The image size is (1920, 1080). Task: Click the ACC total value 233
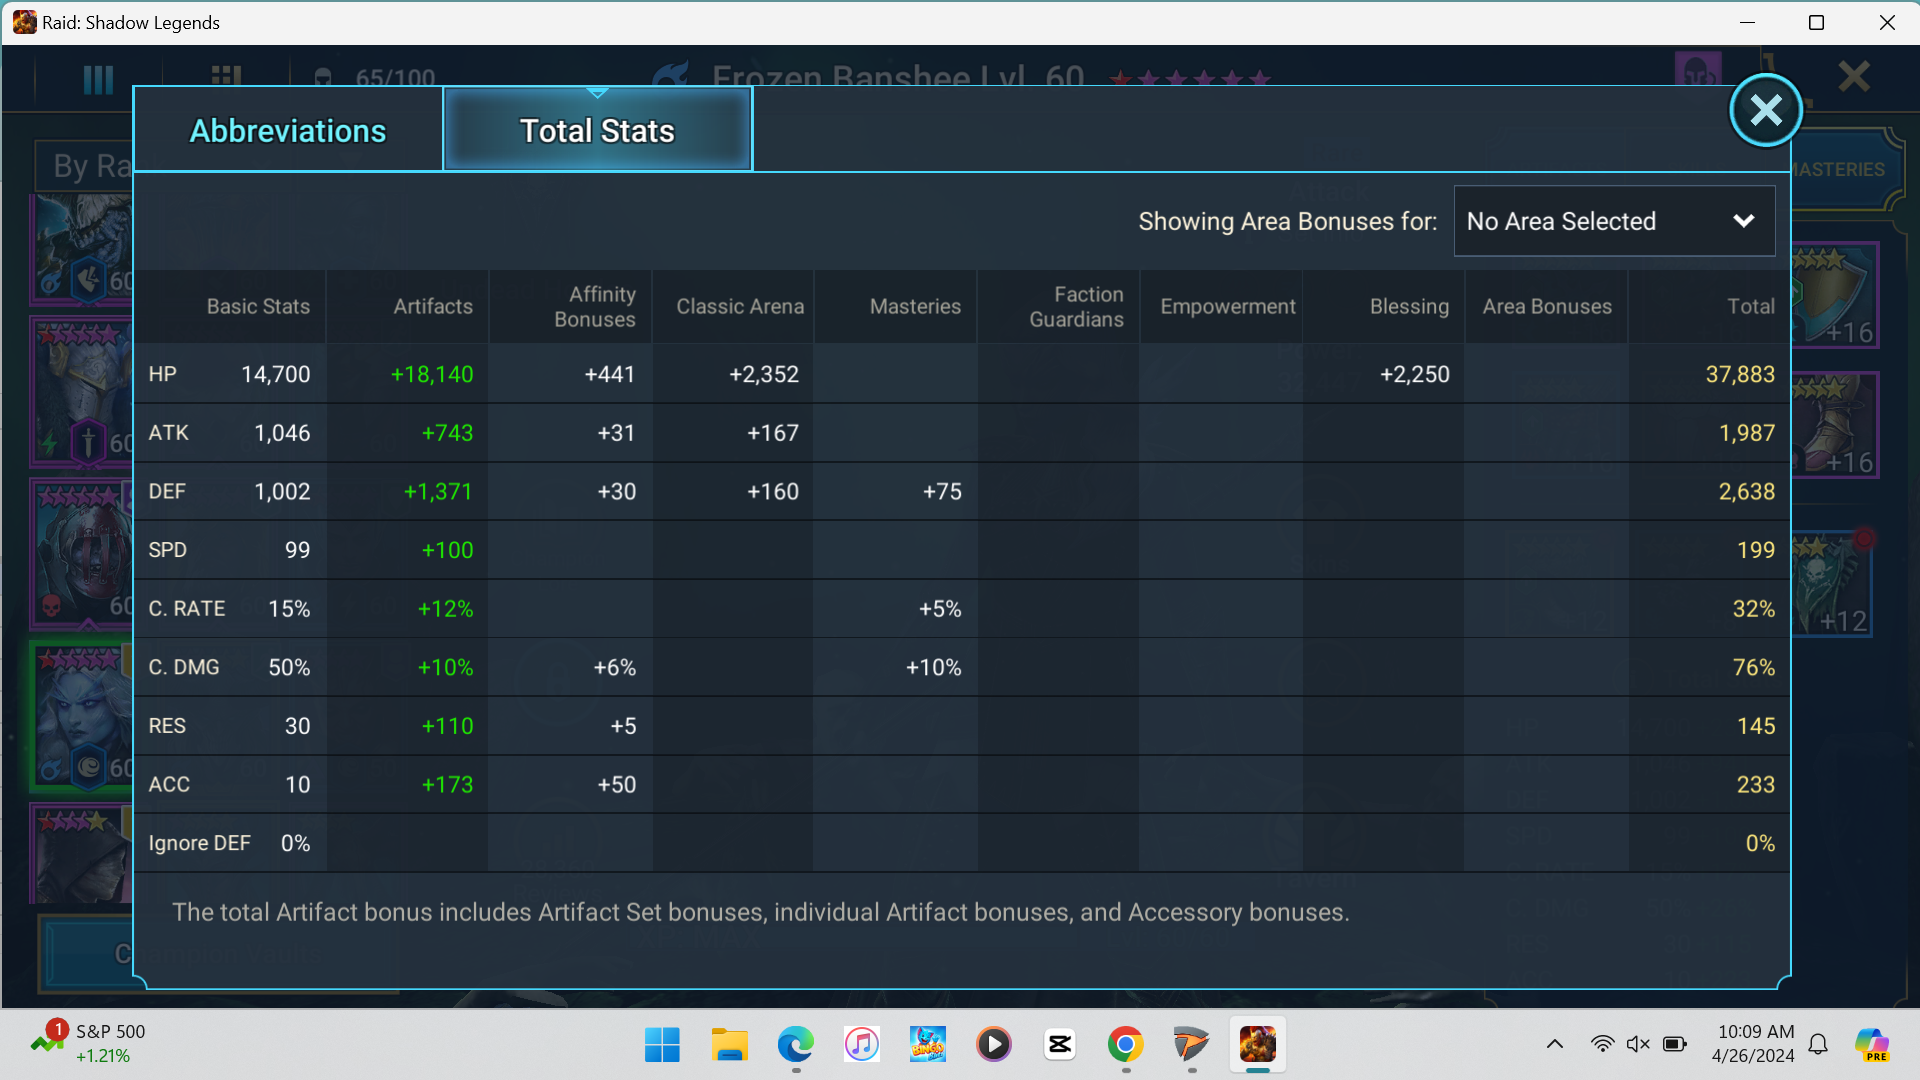pos(1756,785)
